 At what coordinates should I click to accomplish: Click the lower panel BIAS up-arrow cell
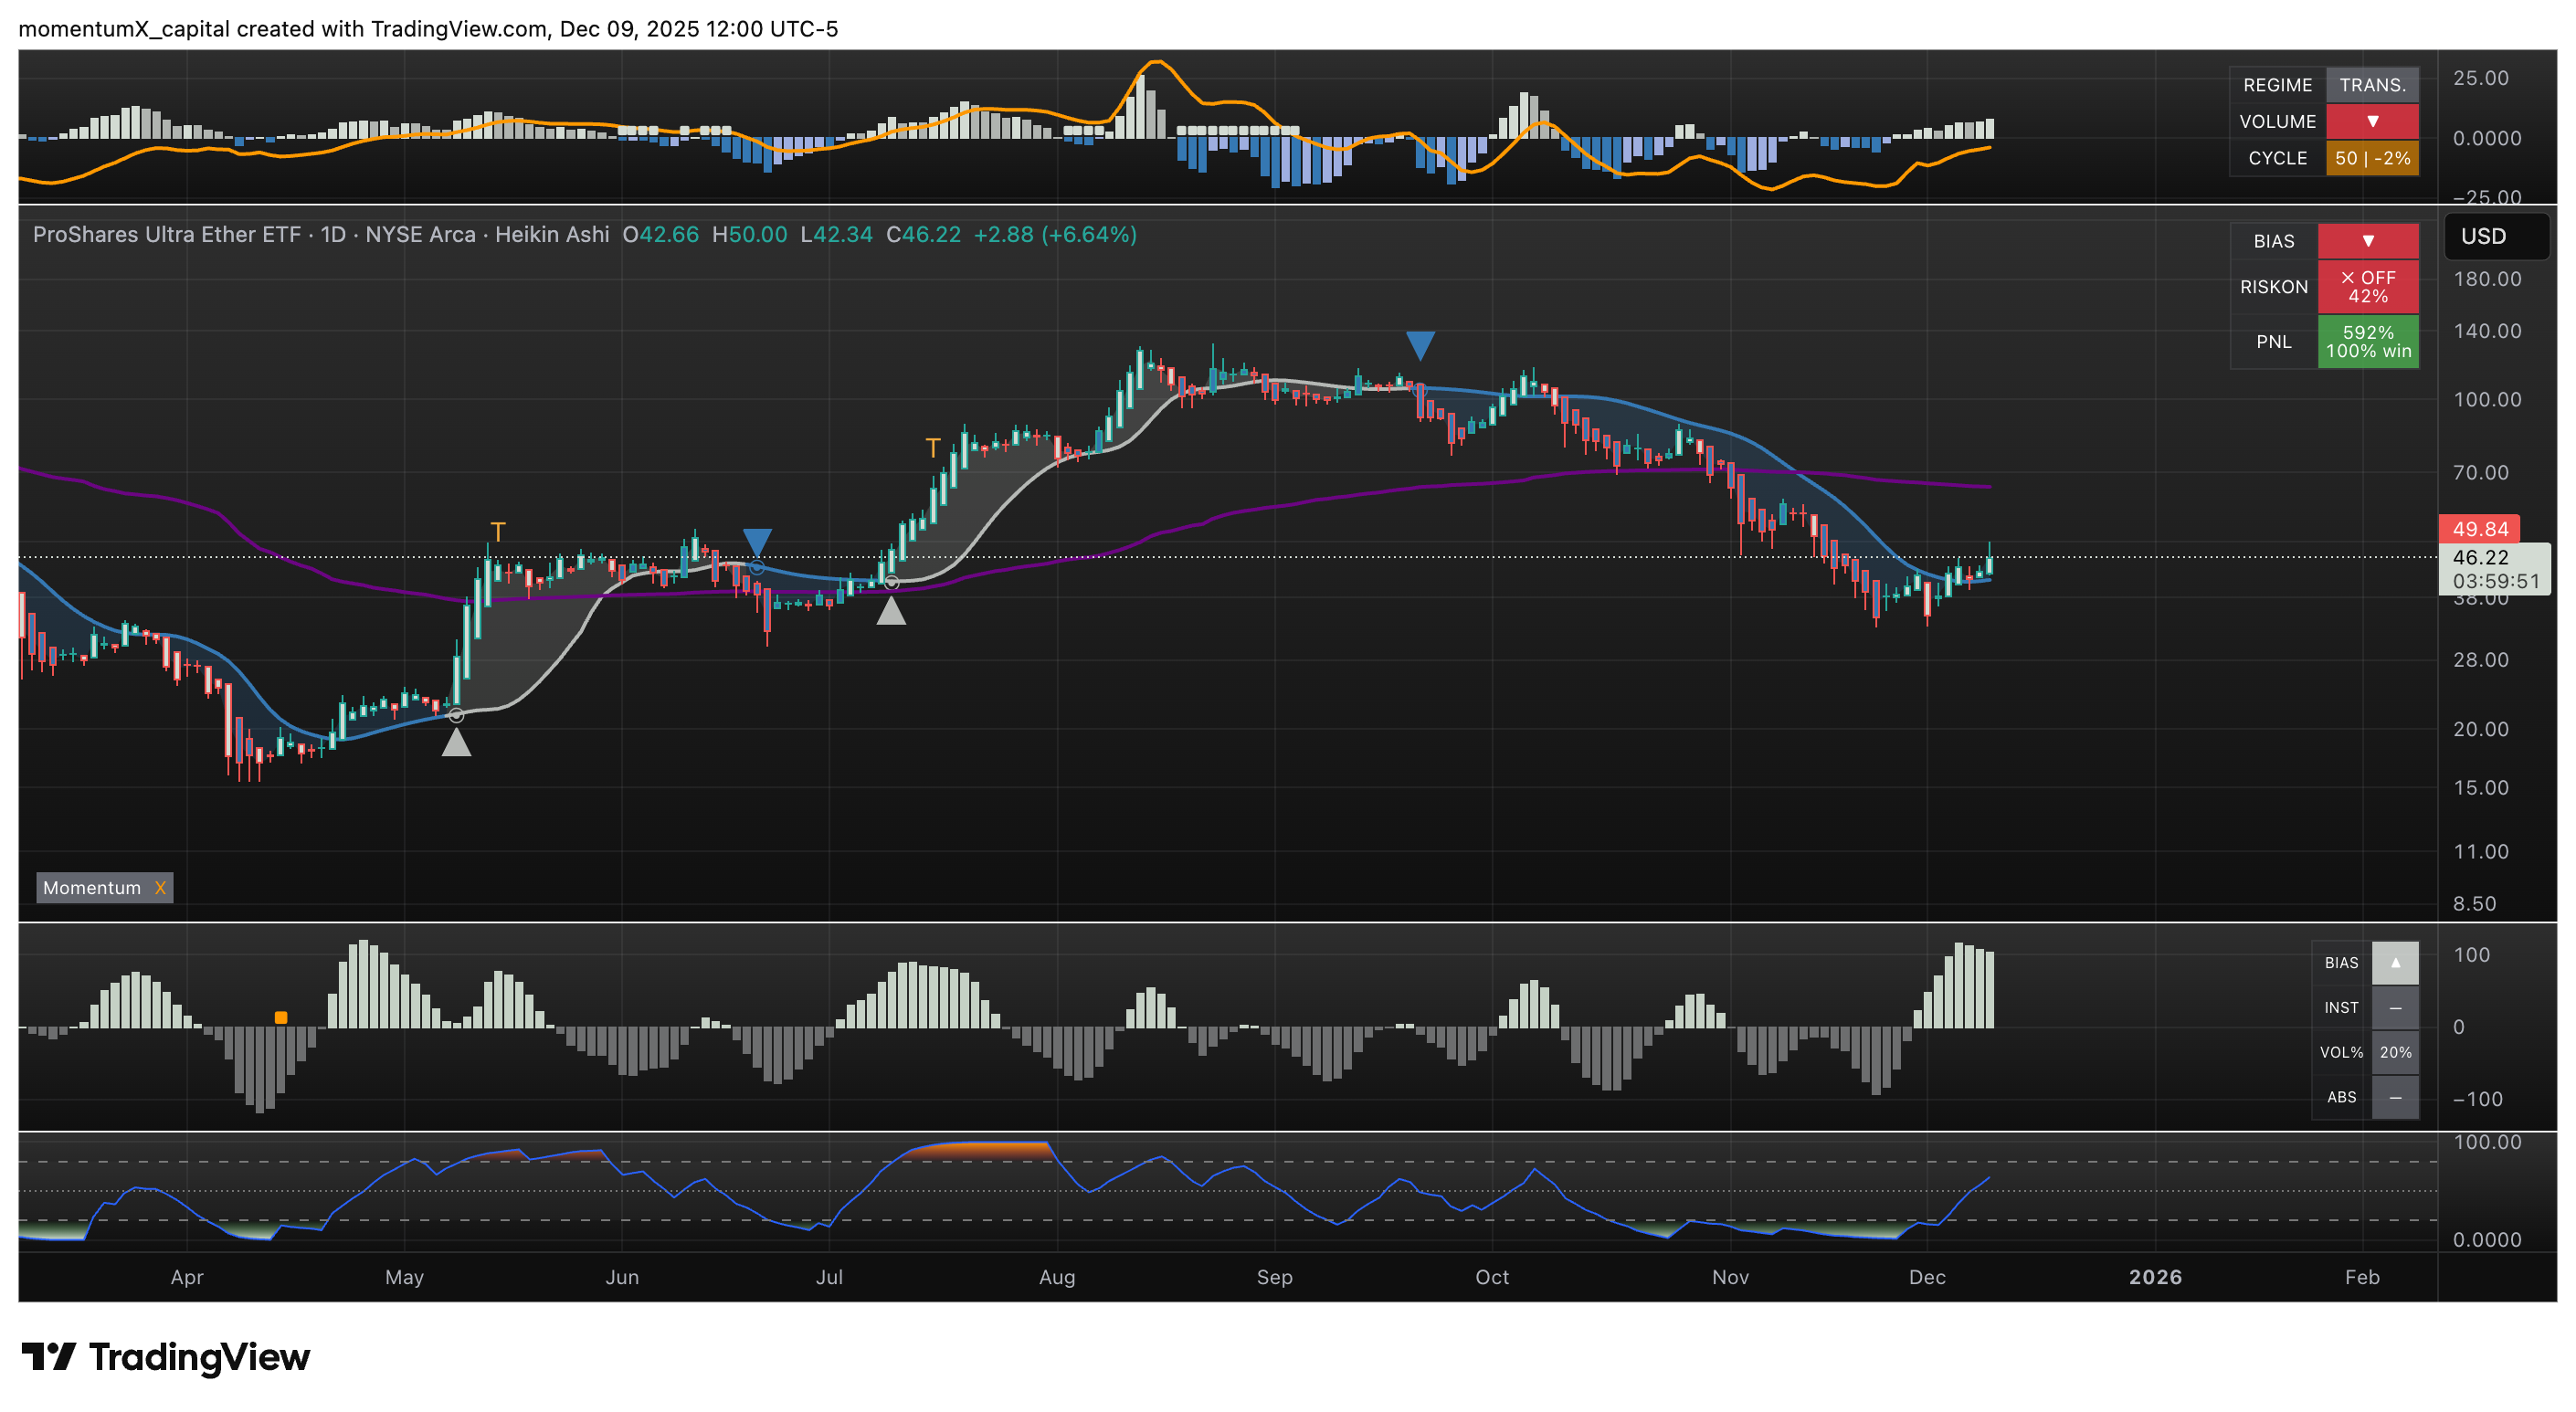2394,962
